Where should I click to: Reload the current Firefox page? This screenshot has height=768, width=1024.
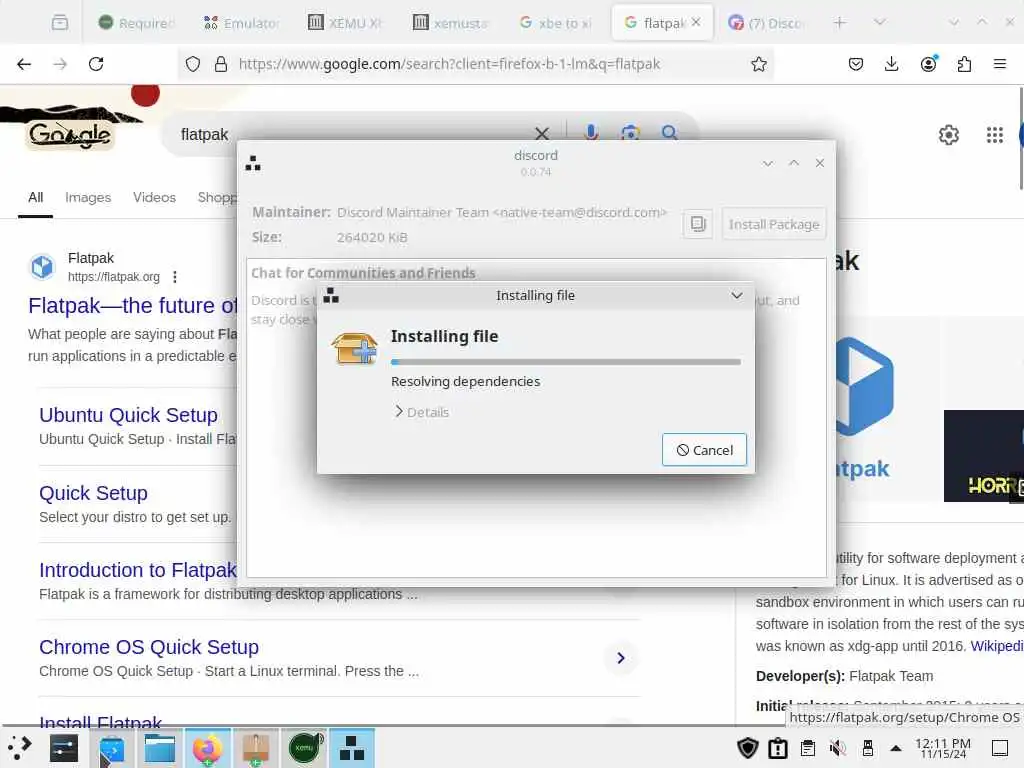[x=96, y=64]
